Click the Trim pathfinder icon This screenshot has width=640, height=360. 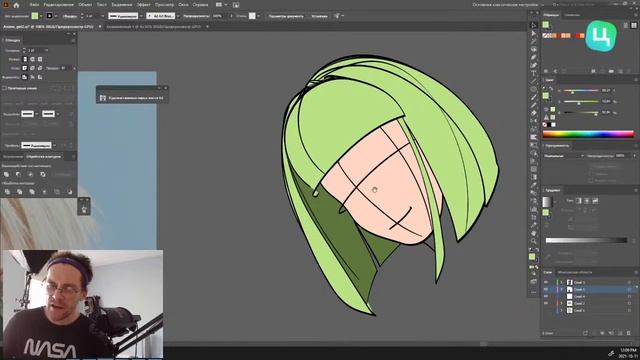tap(19, 191)
